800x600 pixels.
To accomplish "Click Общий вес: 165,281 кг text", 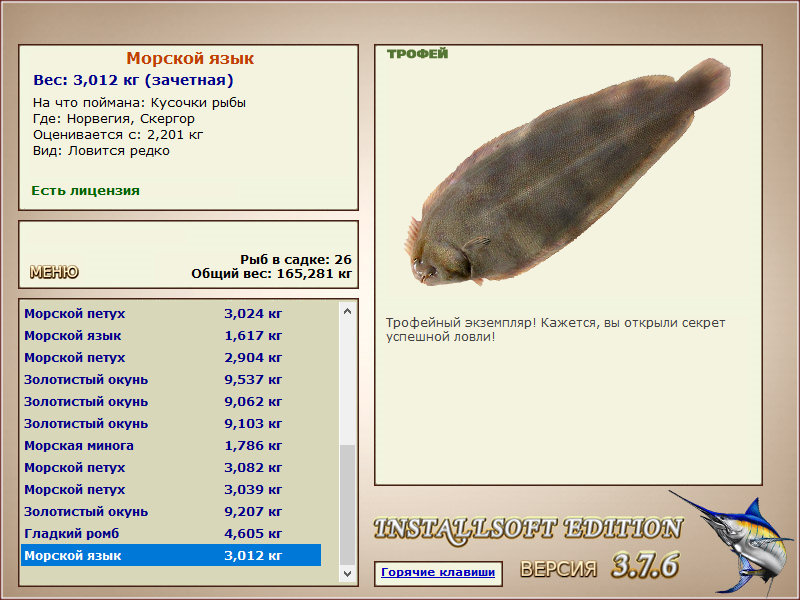I will tap(271, 273).
